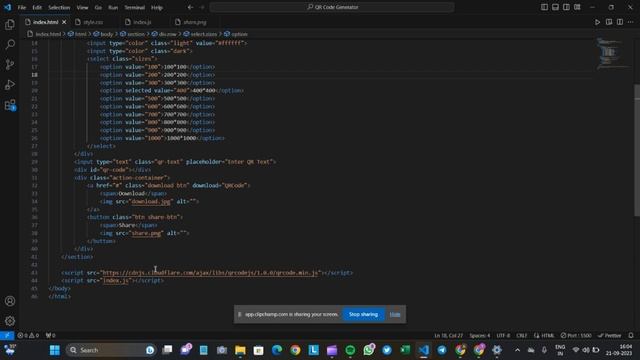Open the Selection menu

click(59, 7)
